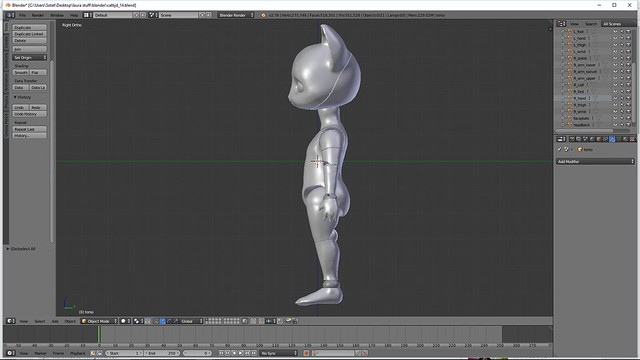Open the 3D view's Select menu
Image resolution: width=640 pixels, height=360 pixels.
click(x=40, y=321)
